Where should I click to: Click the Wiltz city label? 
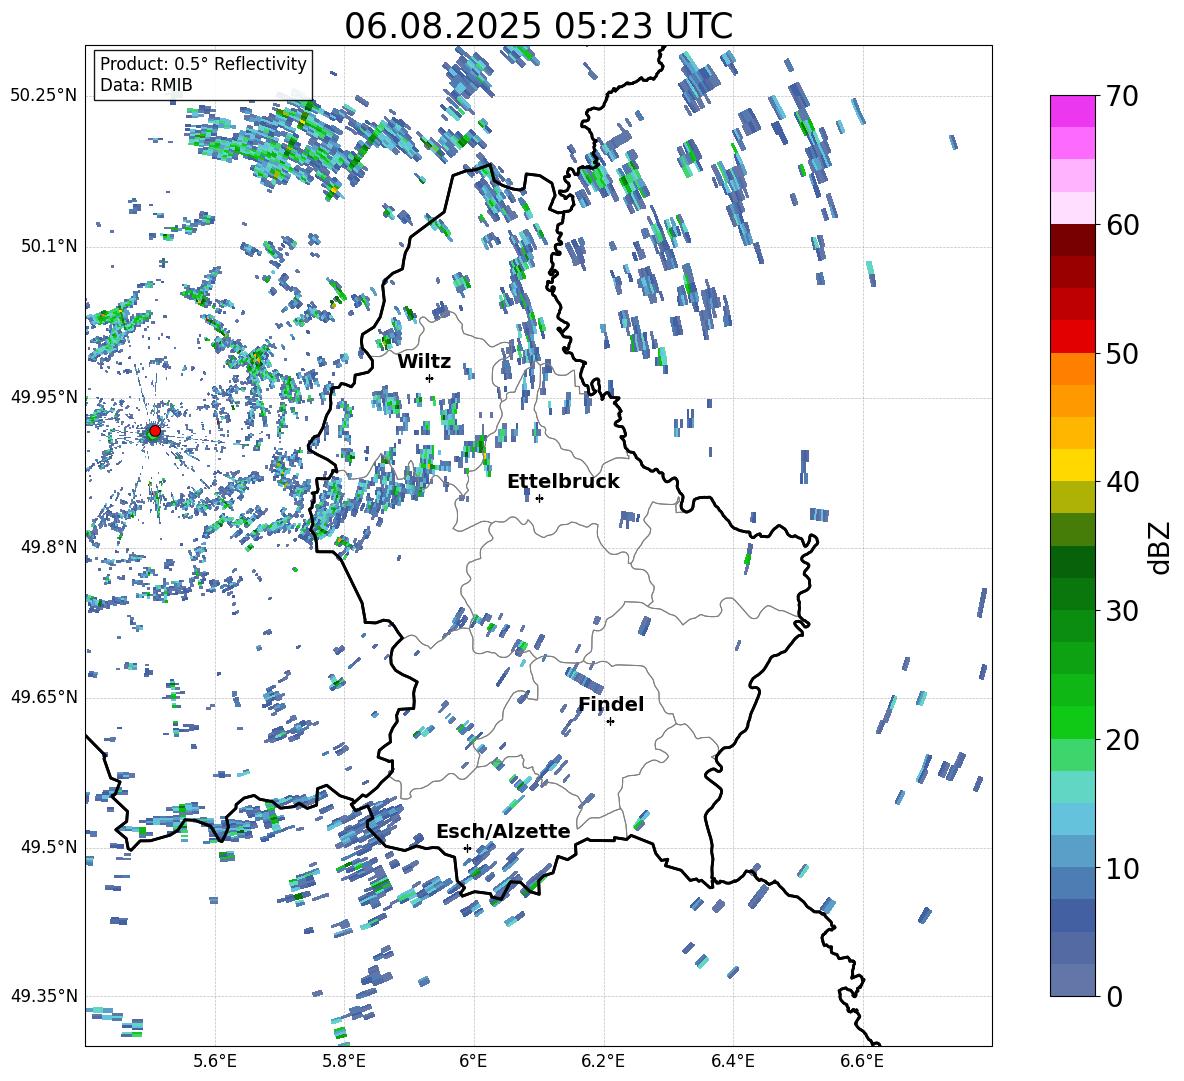tap(424, 362)
